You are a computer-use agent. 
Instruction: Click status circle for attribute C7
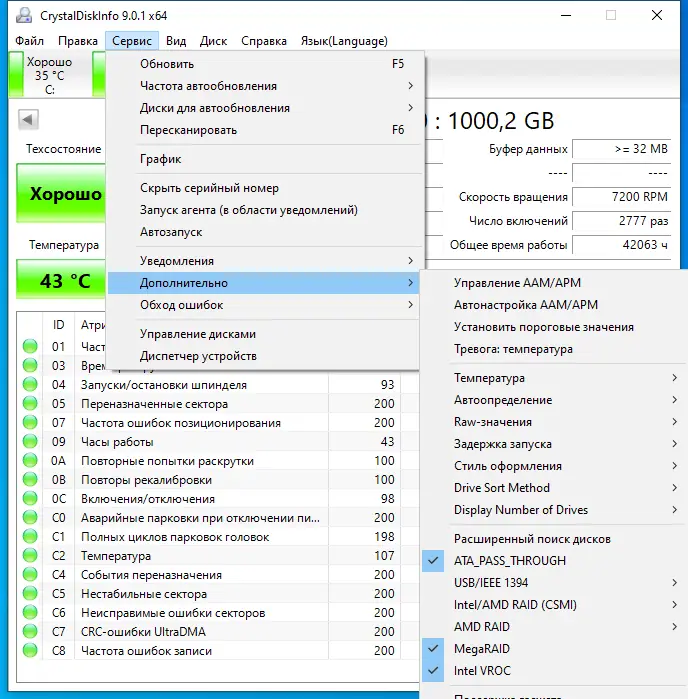tap(30, 632)
